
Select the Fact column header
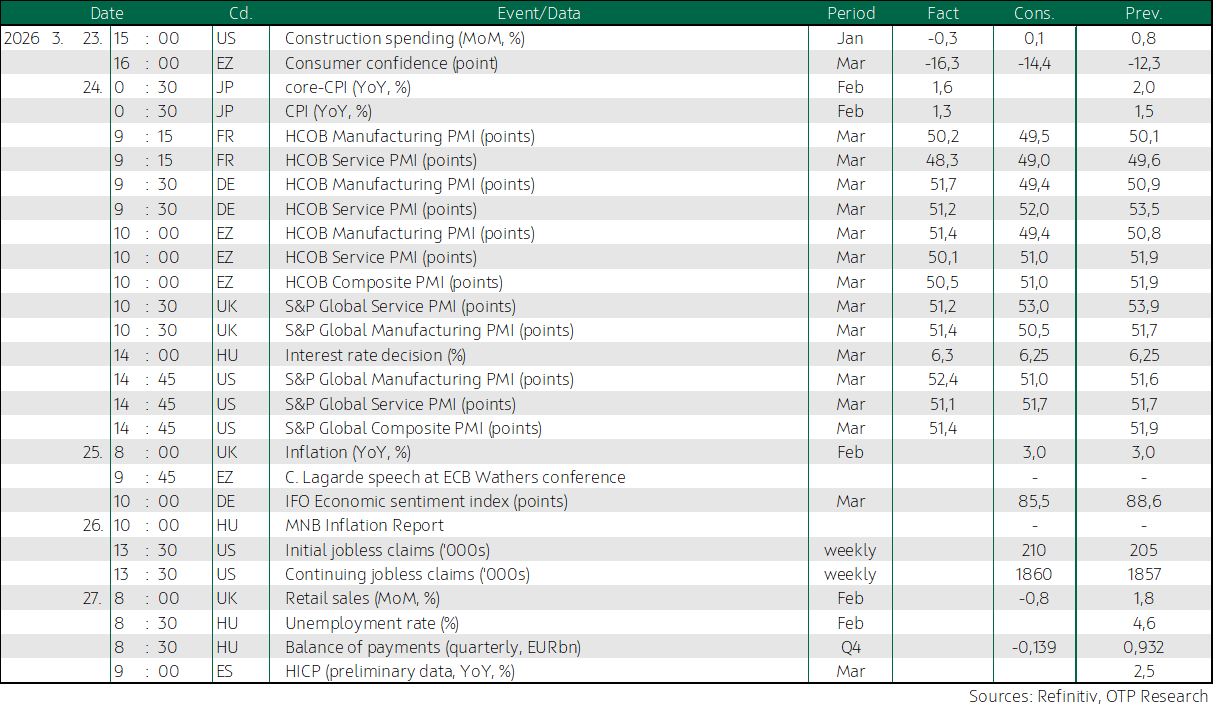click(943, 13)
